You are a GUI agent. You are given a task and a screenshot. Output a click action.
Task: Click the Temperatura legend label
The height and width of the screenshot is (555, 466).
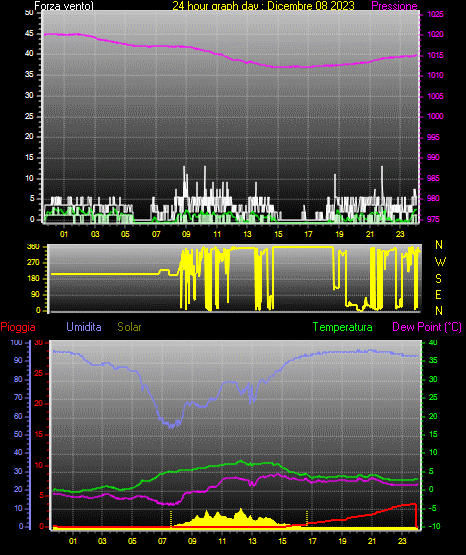(343, 327)
